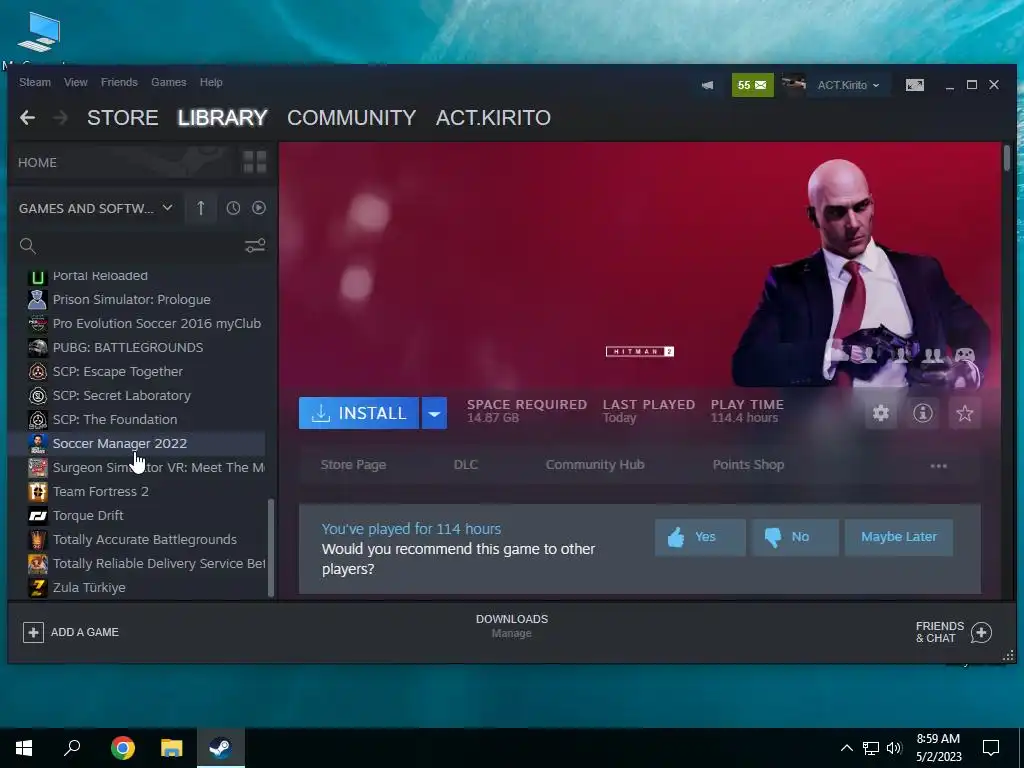Screen dimensions: 1024x768
Task: Click the game page scrollbar
Action: [1007, 159]
